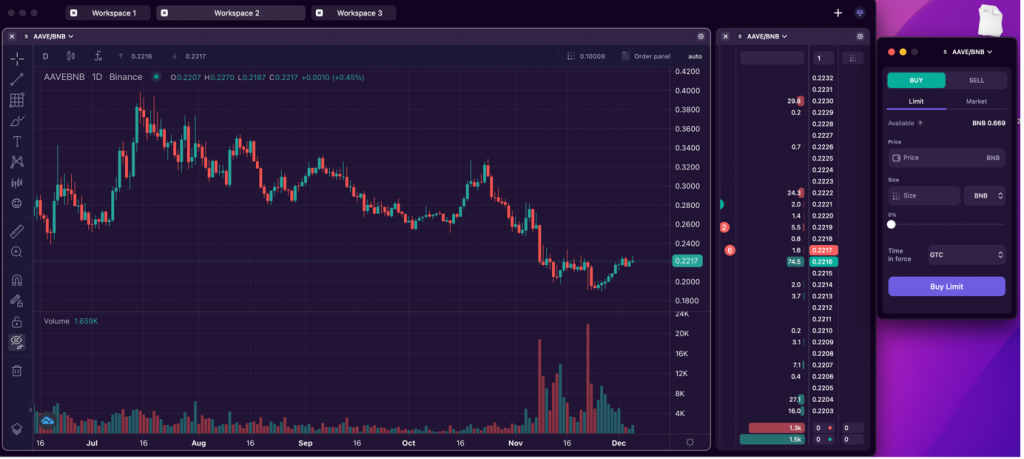This screenshot has width=1024, height=459.
Task: Open the BNB size unit dropdown
Action: [985, 196]
